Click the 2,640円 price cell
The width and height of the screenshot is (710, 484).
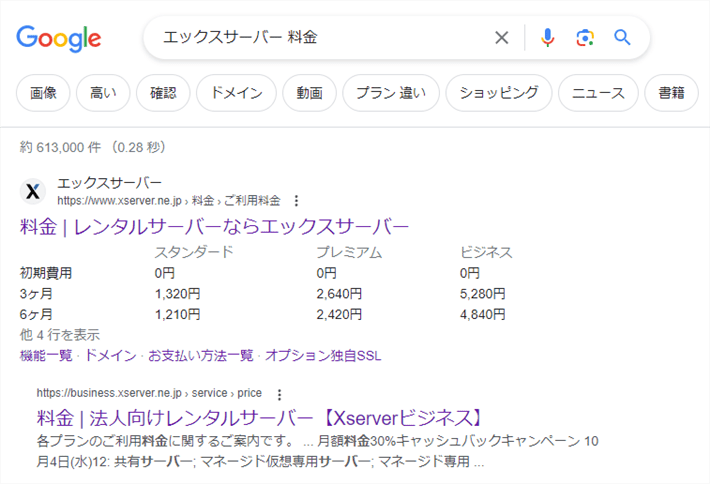click(339, 294)
